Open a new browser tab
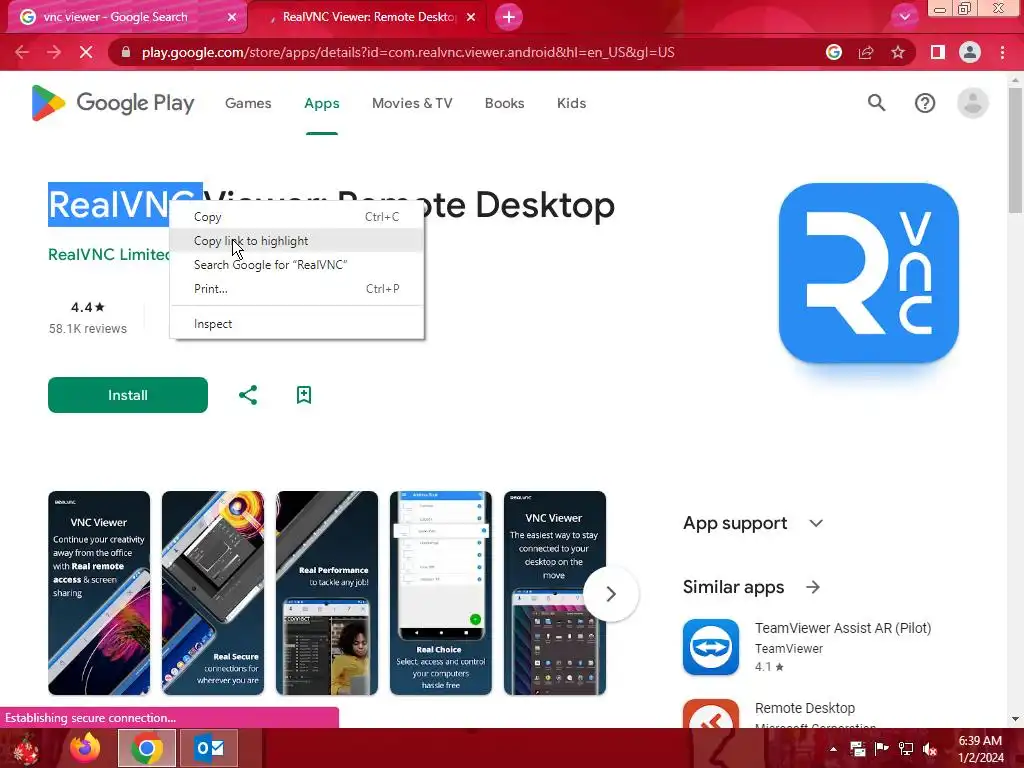 point(509,17)
